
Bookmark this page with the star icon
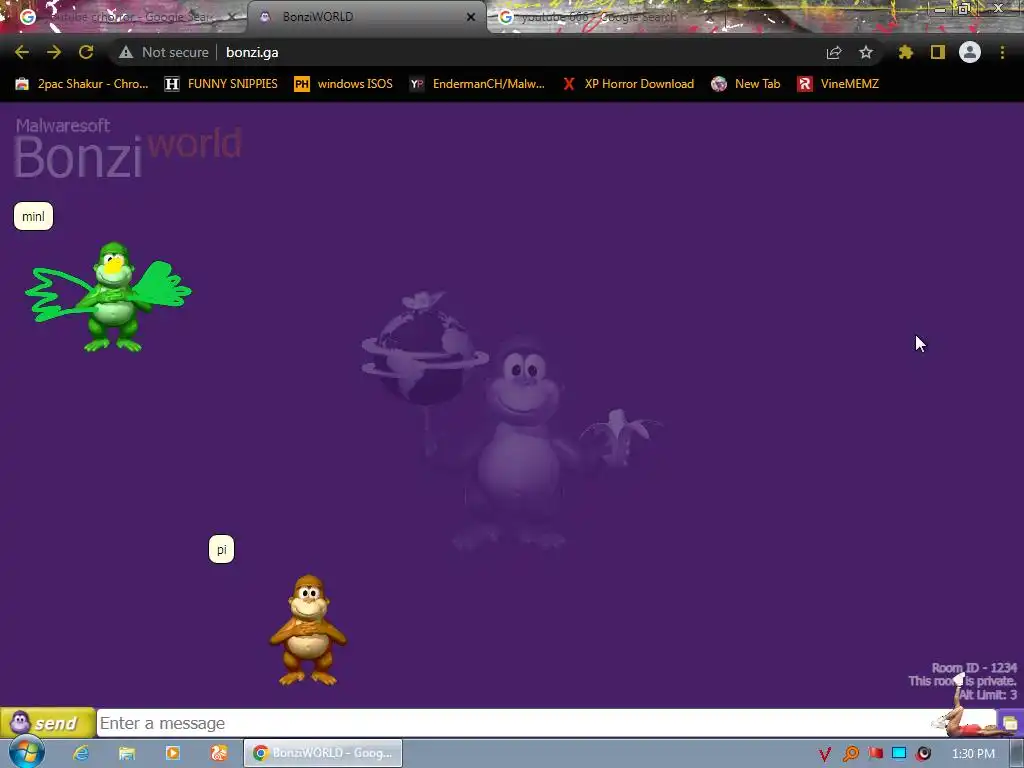pos(866,52)
